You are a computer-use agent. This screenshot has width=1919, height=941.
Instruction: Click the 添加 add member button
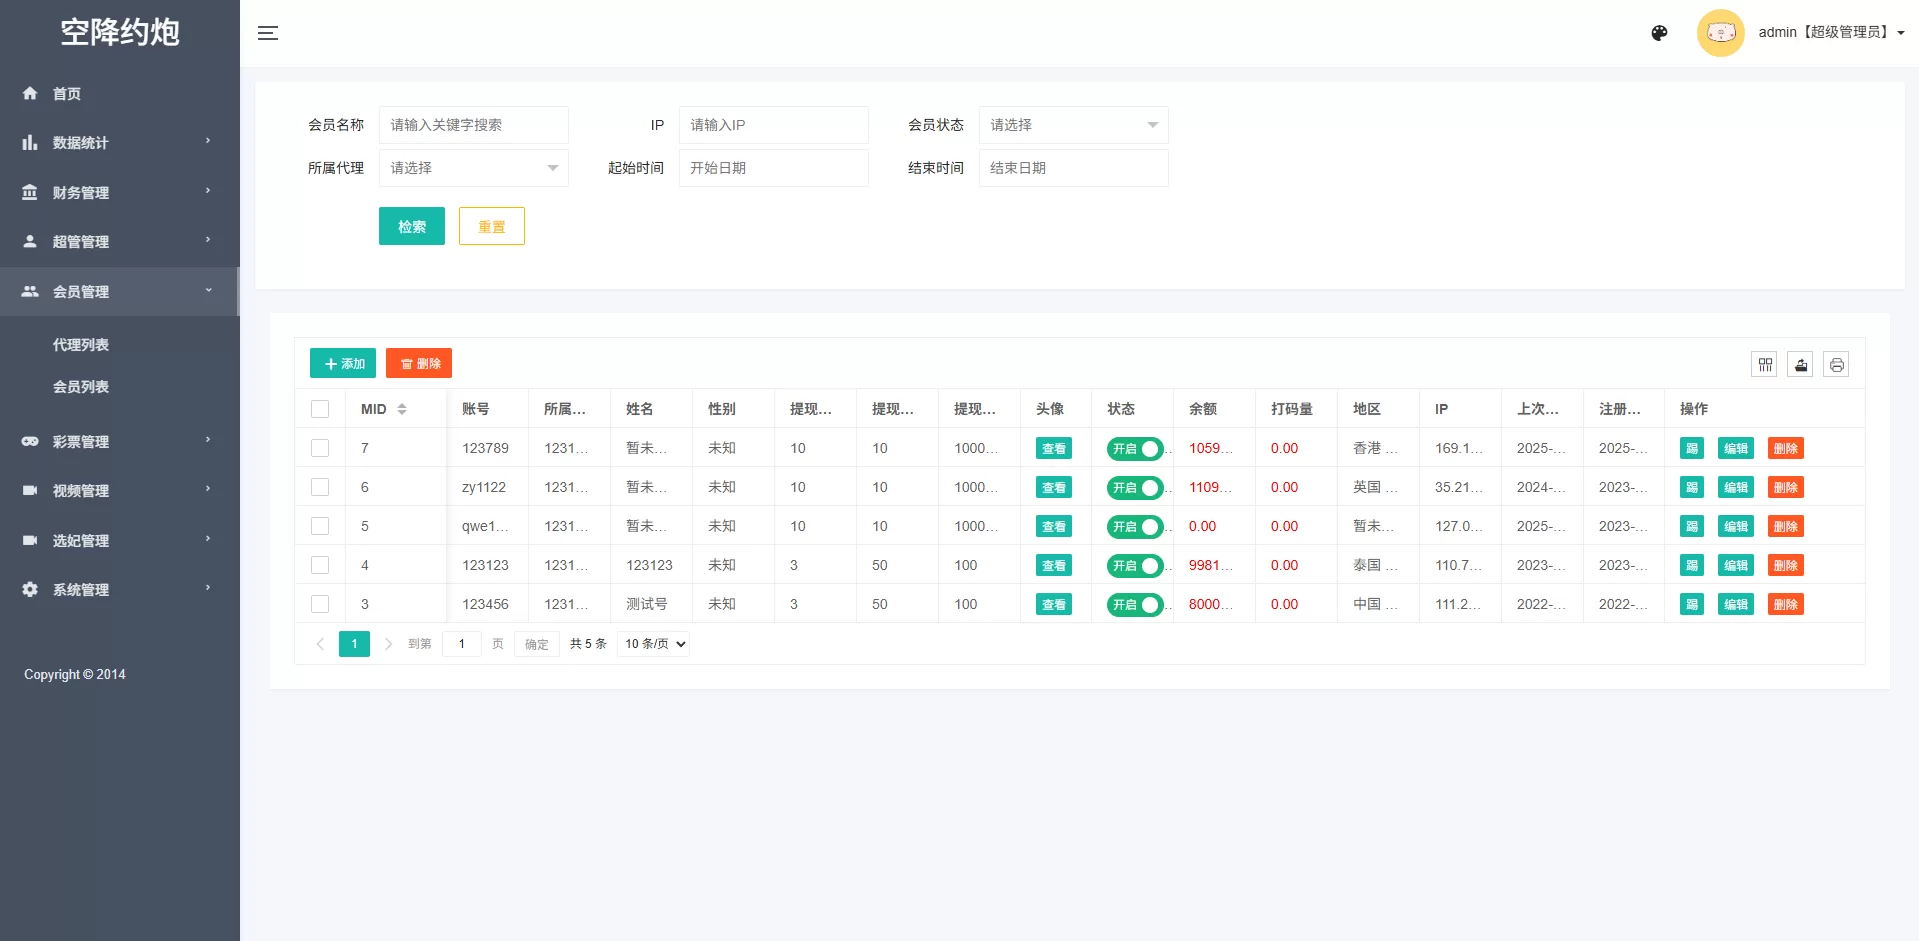click(x=342, y=363)
